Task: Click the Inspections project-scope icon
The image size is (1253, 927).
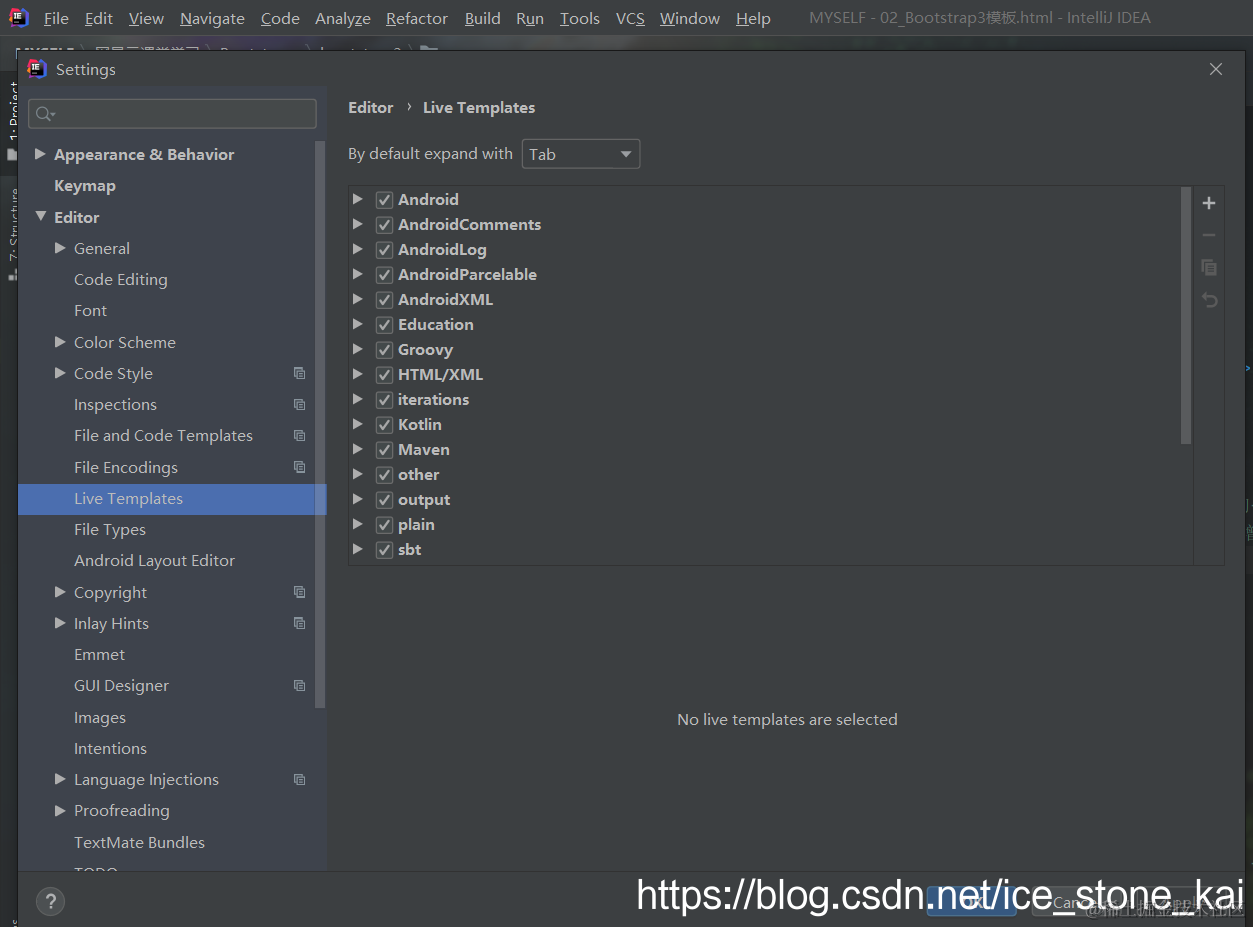Action: tap(299, 404)
